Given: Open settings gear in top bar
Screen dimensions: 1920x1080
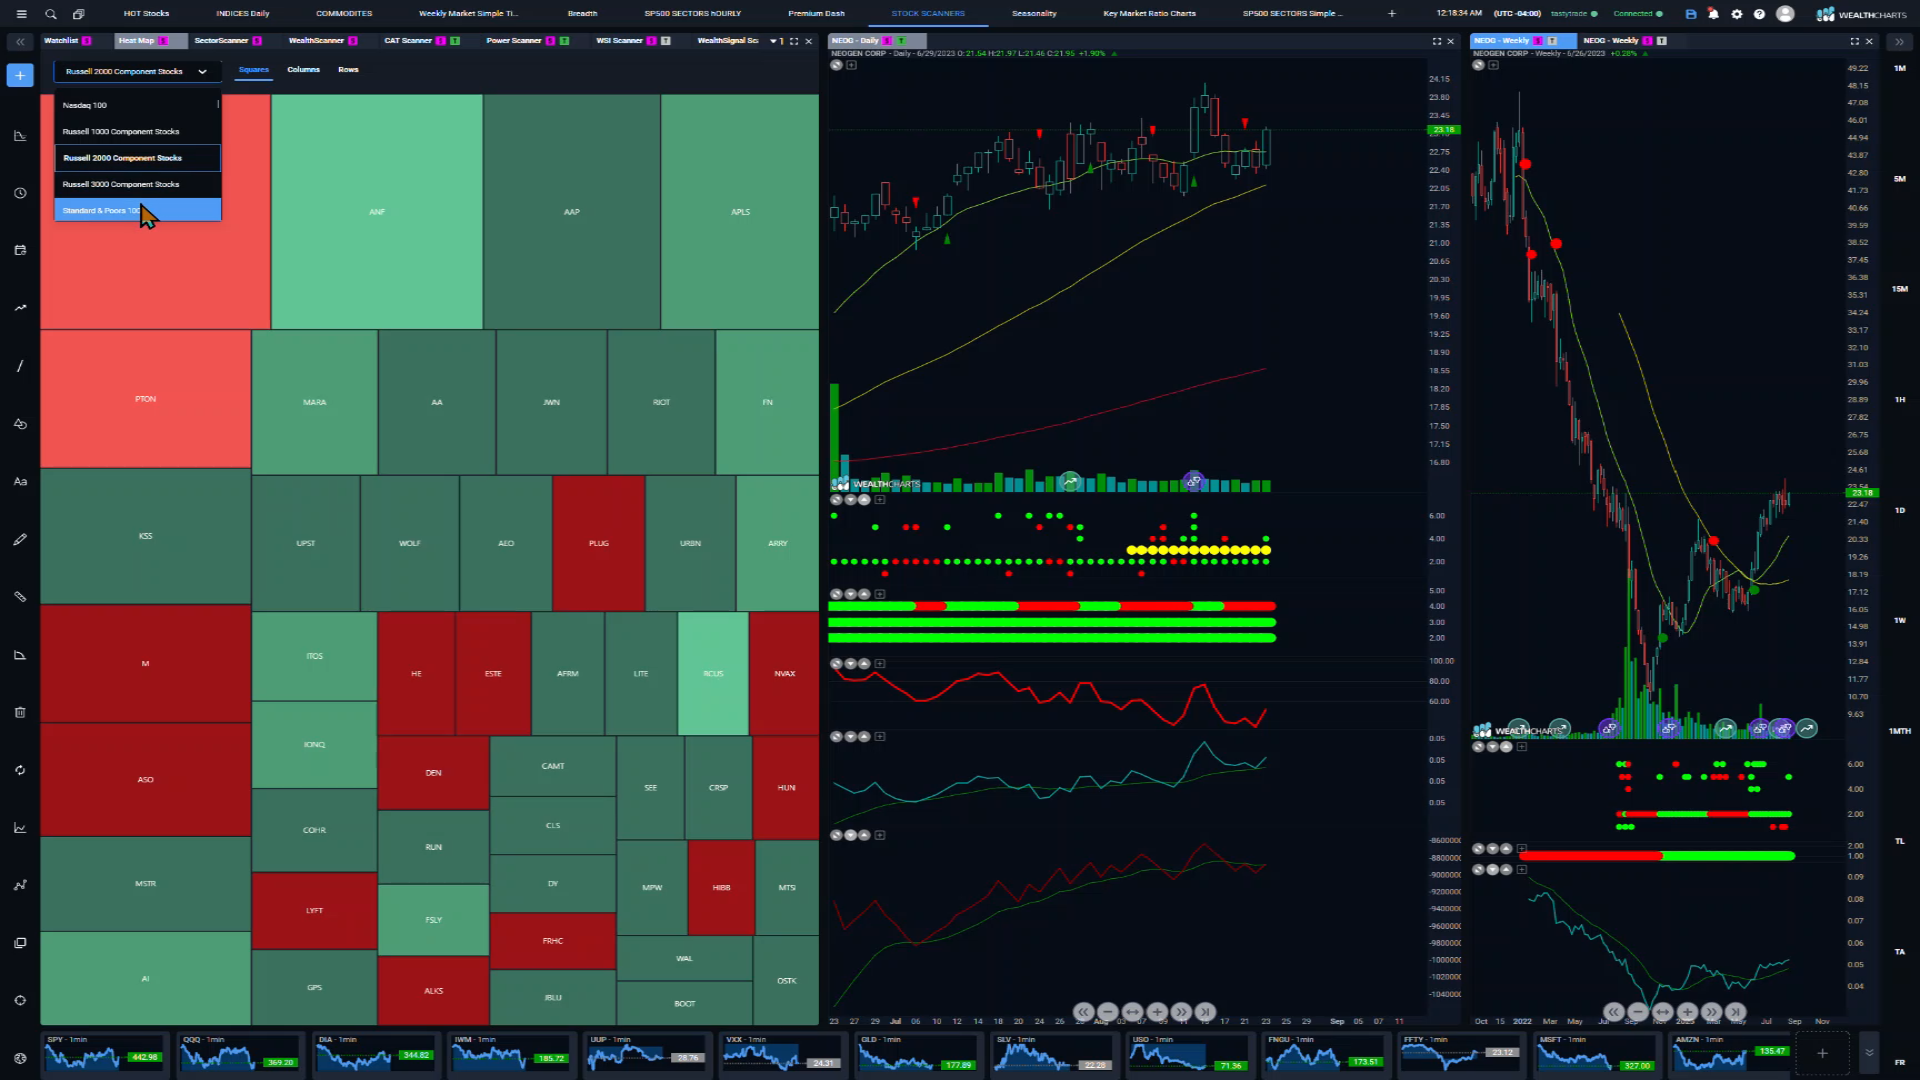Looking at the screenshot, I should (x=1736, y=14).
